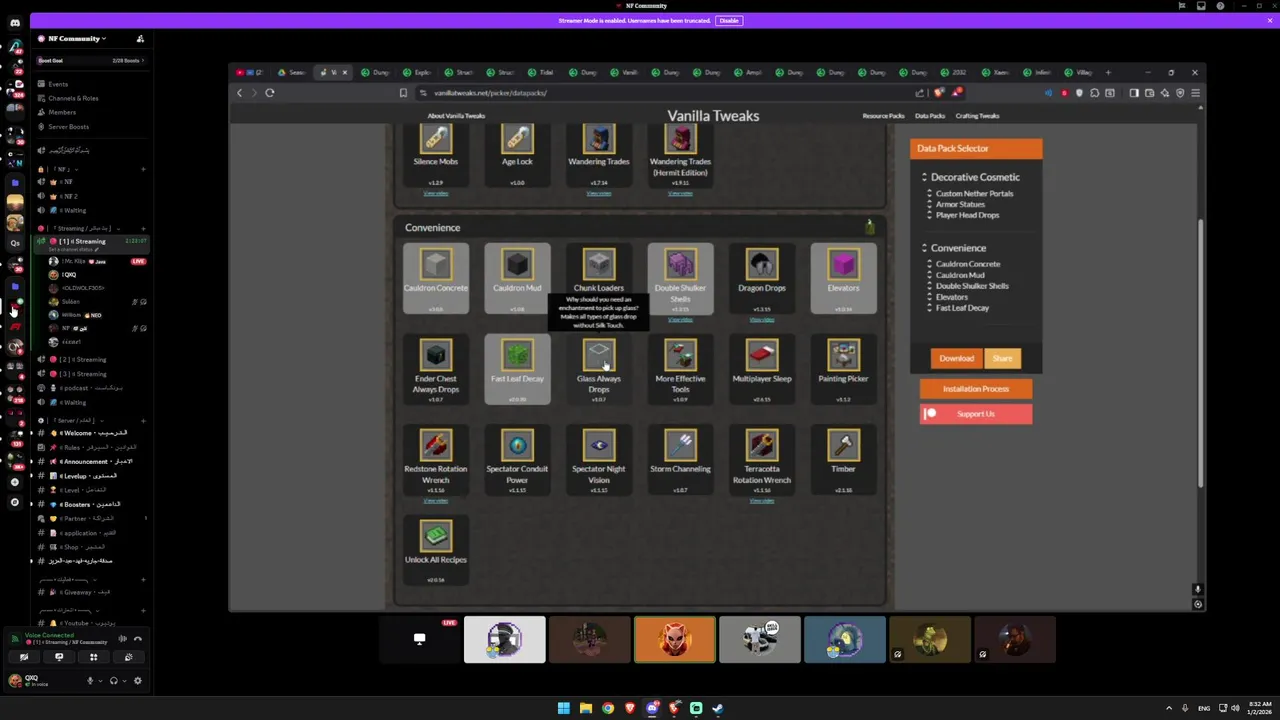
Task: Toggle Discord microphone mute
Action: point(90,681)
